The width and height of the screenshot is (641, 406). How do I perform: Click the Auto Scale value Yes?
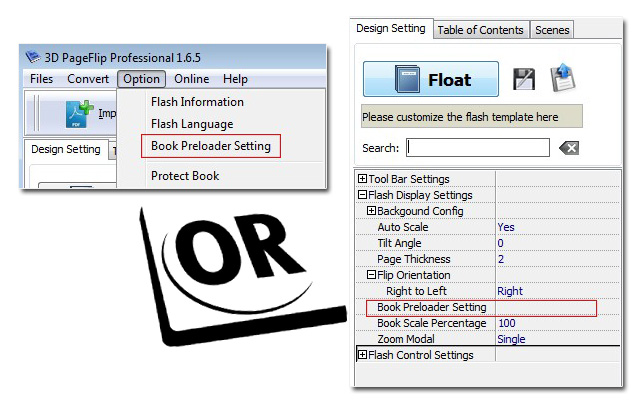506,227
